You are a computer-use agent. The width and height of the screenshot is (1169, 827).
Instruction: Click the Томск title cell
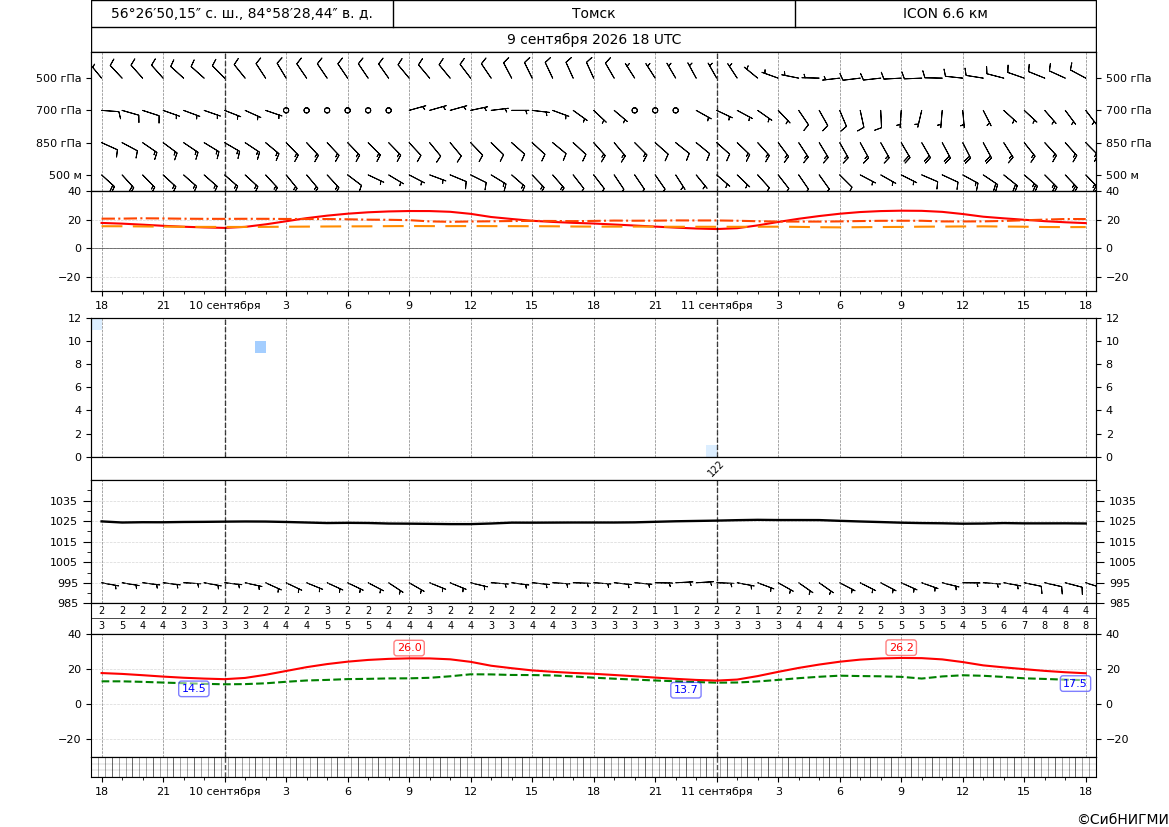point(594,13)
